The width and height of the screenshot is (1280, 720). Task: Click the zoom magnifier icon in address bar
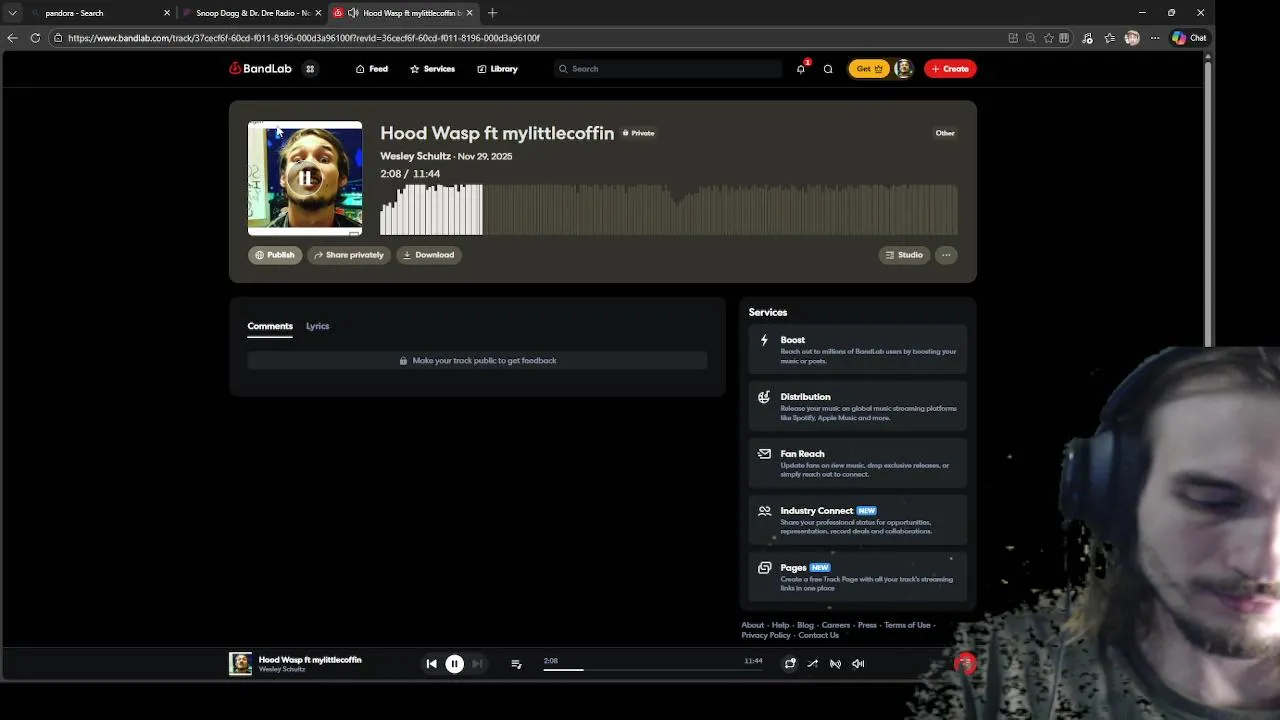coord(1030,38)
